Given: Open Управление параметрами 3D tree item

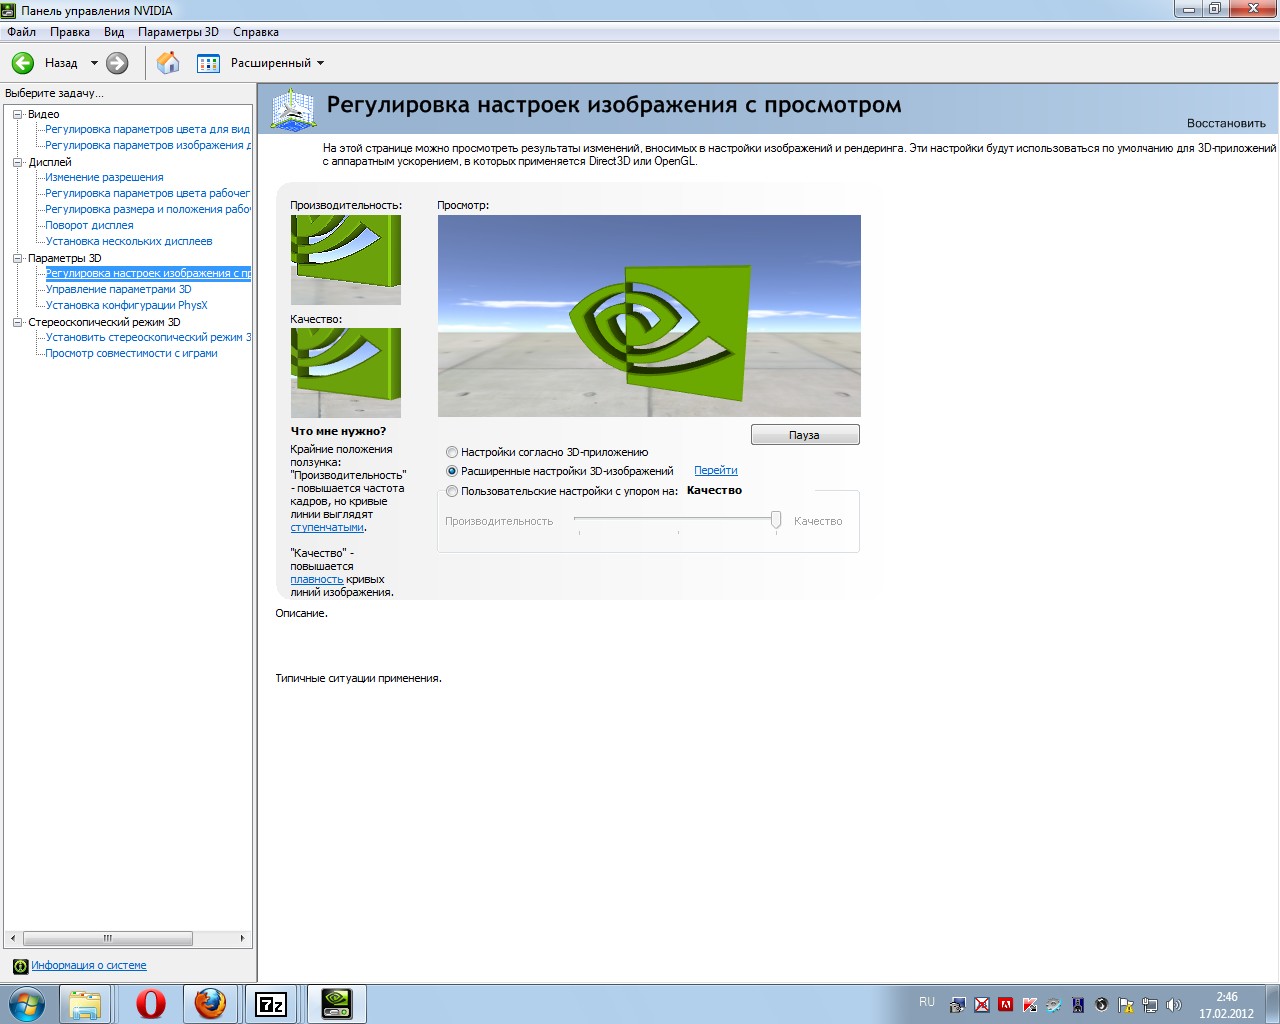Looking at the screenshot, I should pyautogui.click(x=118, y=289).
